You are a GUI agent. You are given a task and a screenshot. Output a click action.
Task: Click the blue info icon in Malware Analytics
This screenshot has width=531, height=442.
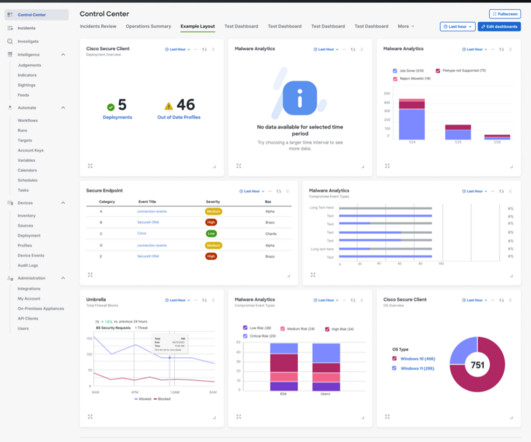[x=300, y=98]
